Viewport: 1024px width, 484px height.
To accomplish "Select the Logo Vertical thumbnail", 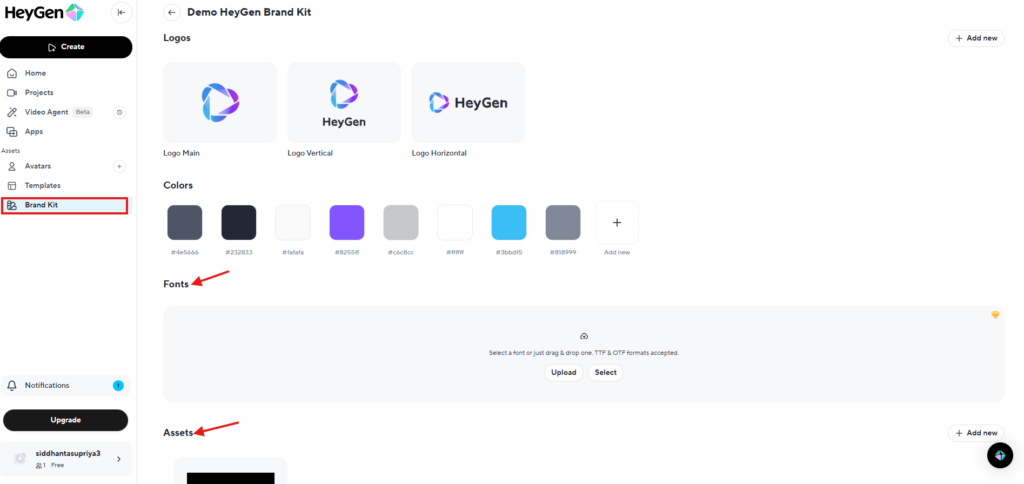I will click(344, 103).
